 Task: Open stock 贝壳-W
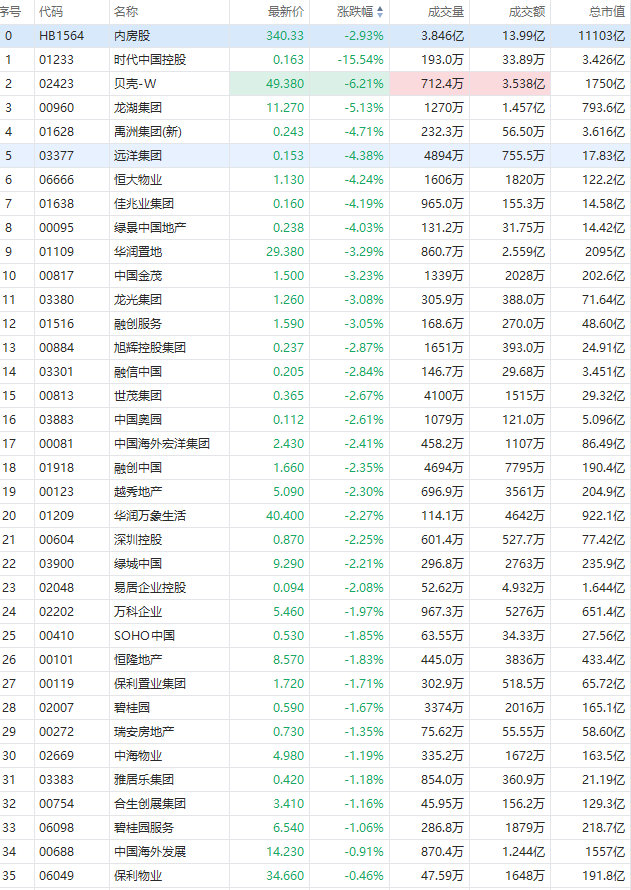point(135,83)
